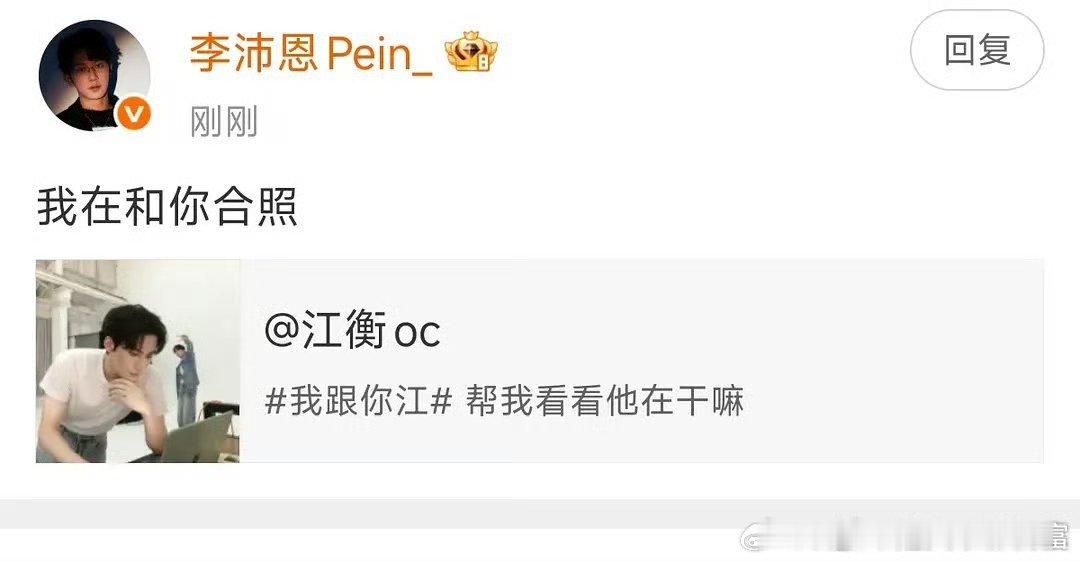
Task: Tap the standing person in photo background
Action: tap(185, 379)
